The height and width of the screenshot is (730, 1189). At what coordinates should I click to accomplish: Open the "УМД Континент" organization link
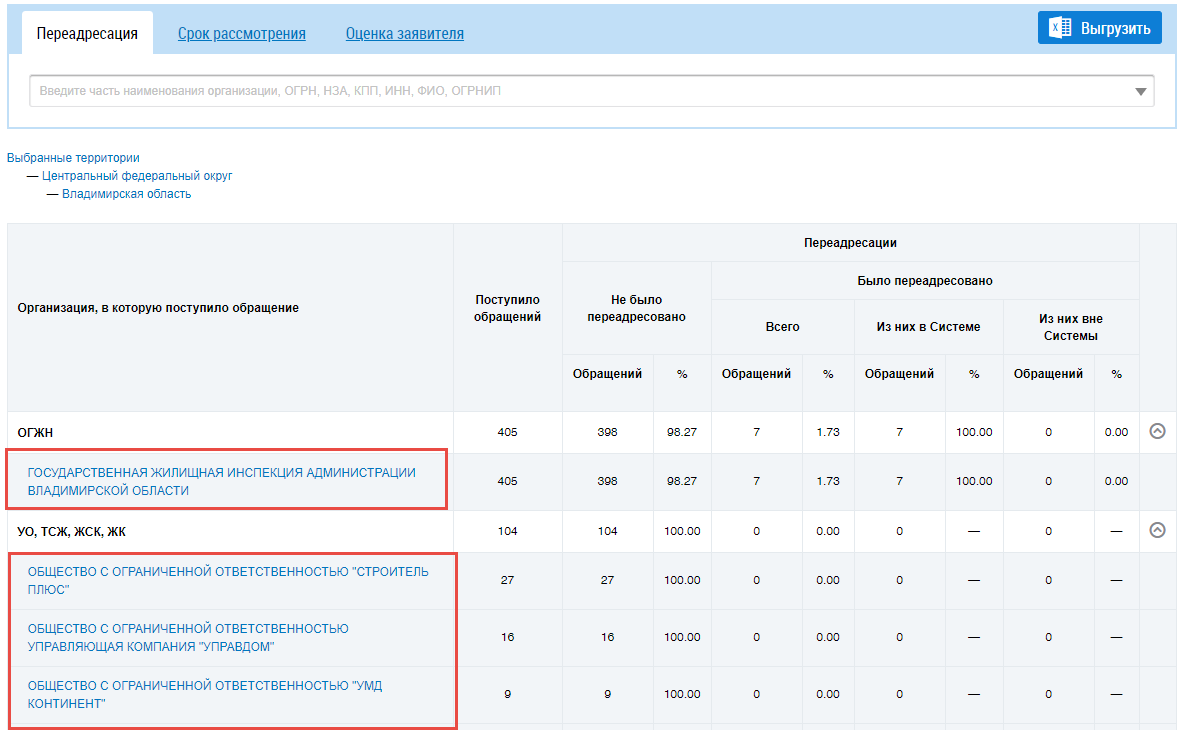pyautogui.click(x=204, y=694)
